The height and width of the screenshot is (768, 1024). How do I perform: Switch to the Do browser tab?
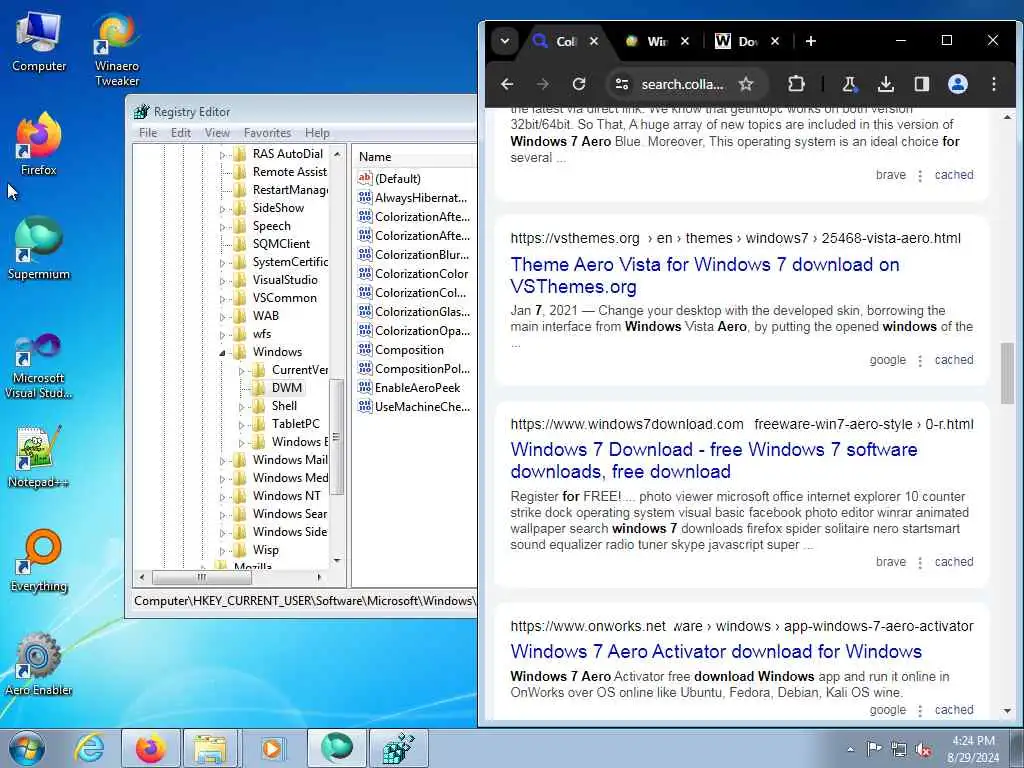(x=747, y=41)
